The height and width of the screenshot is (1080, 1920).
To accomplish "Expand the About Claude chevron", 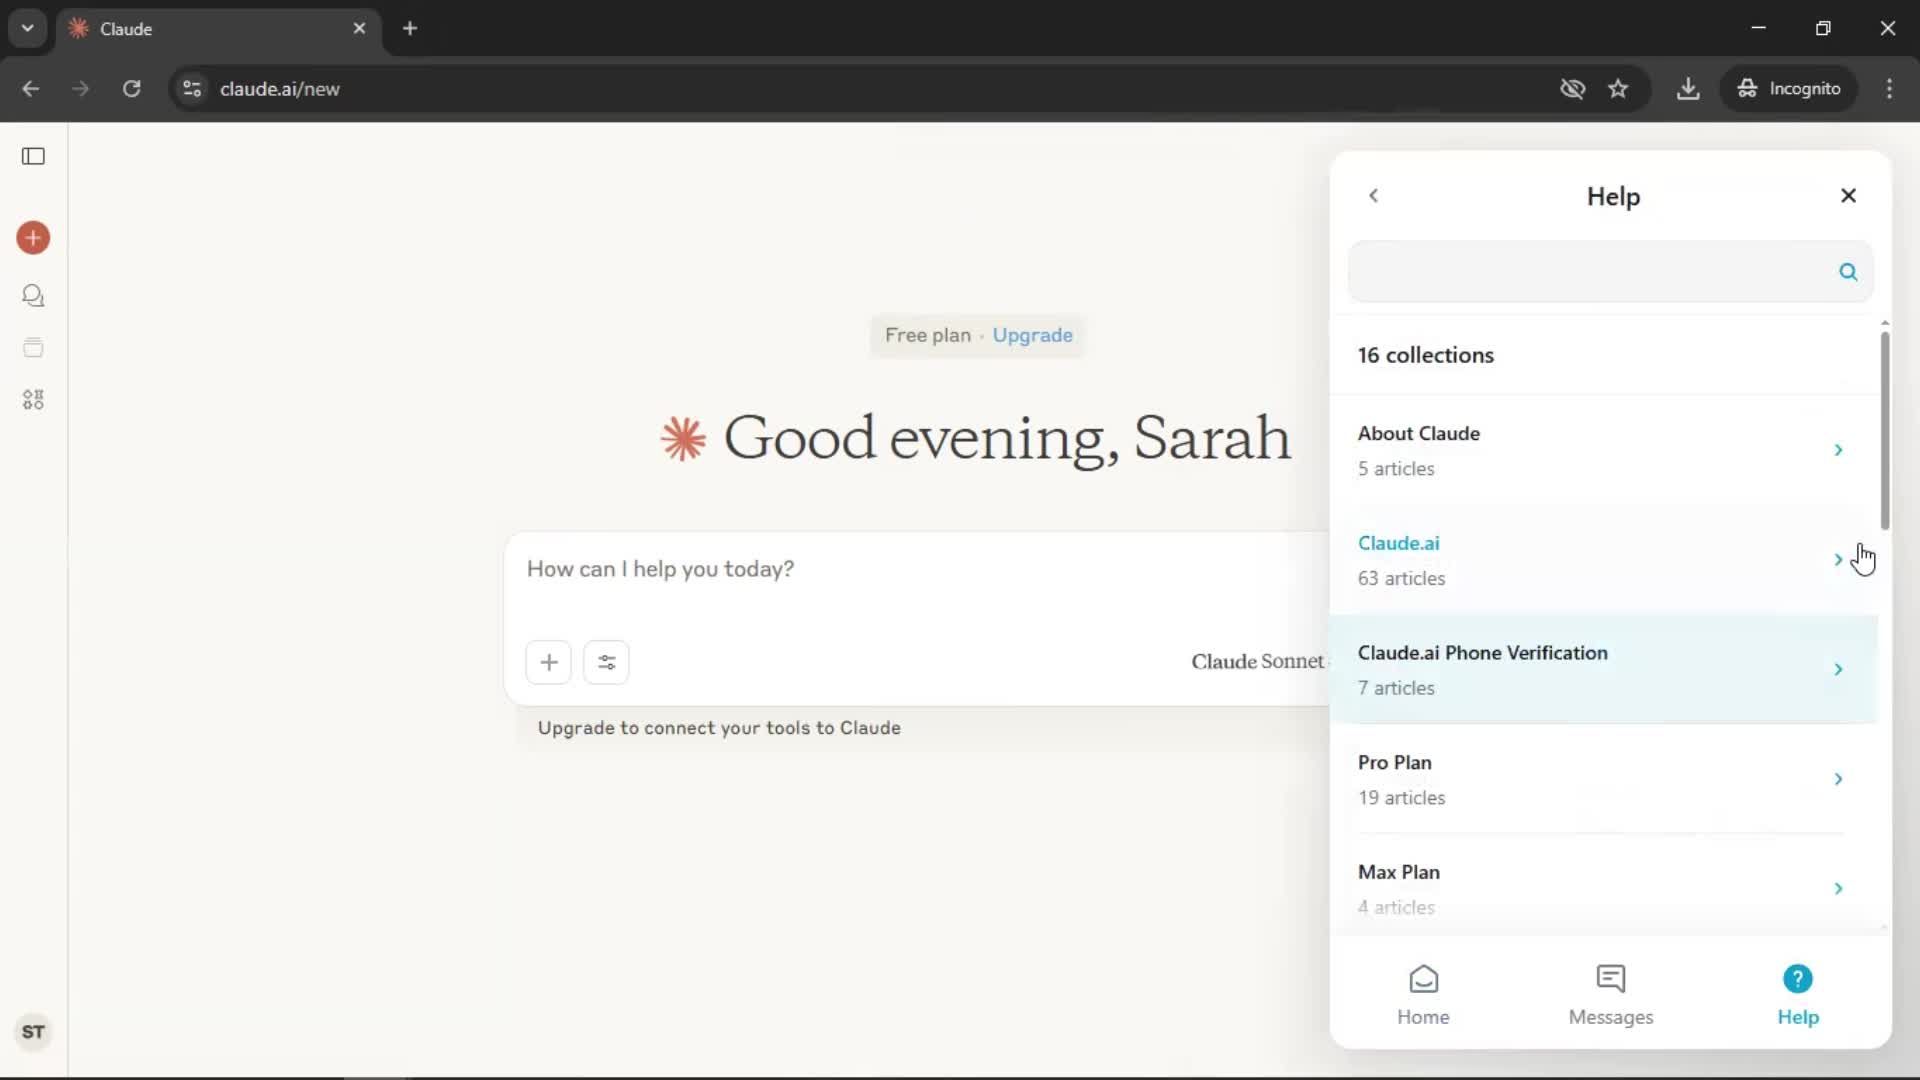I will pos(1838,450).
